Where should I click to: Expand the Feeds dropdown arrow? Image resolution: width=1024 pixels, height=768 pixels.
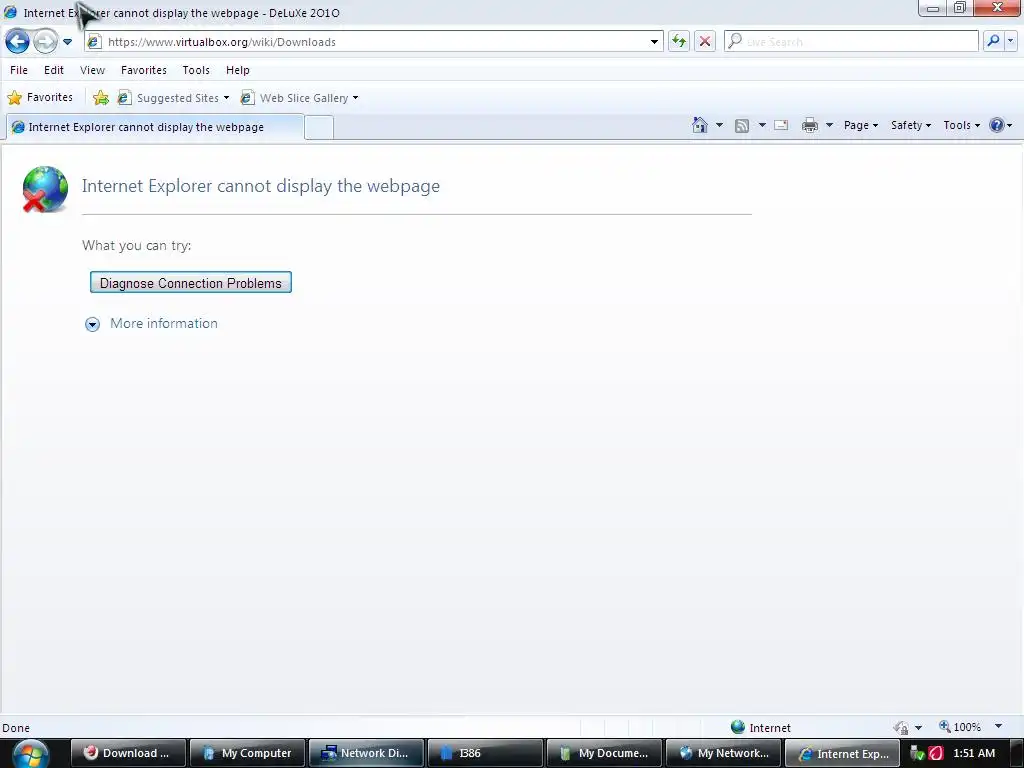pos(762,125)
